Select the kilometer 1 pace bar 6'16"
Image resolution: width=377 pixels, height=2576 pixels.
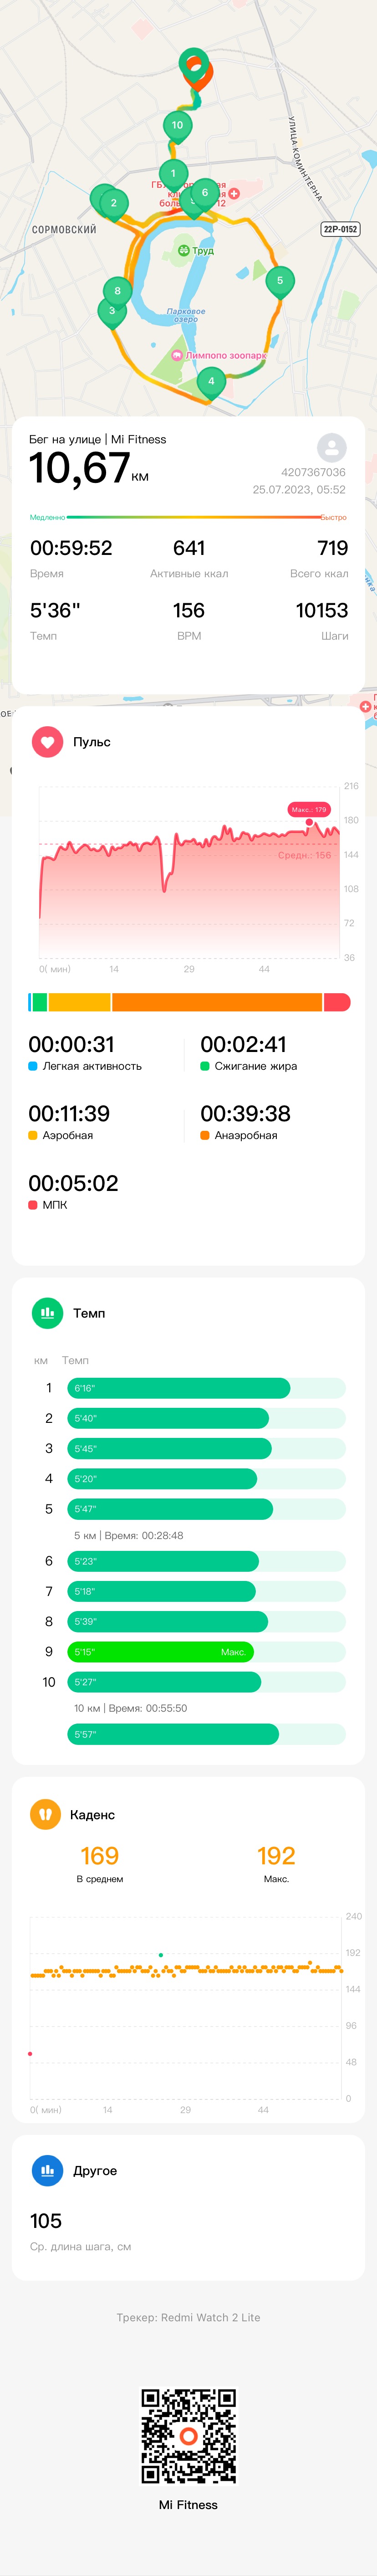[179, 1388]
